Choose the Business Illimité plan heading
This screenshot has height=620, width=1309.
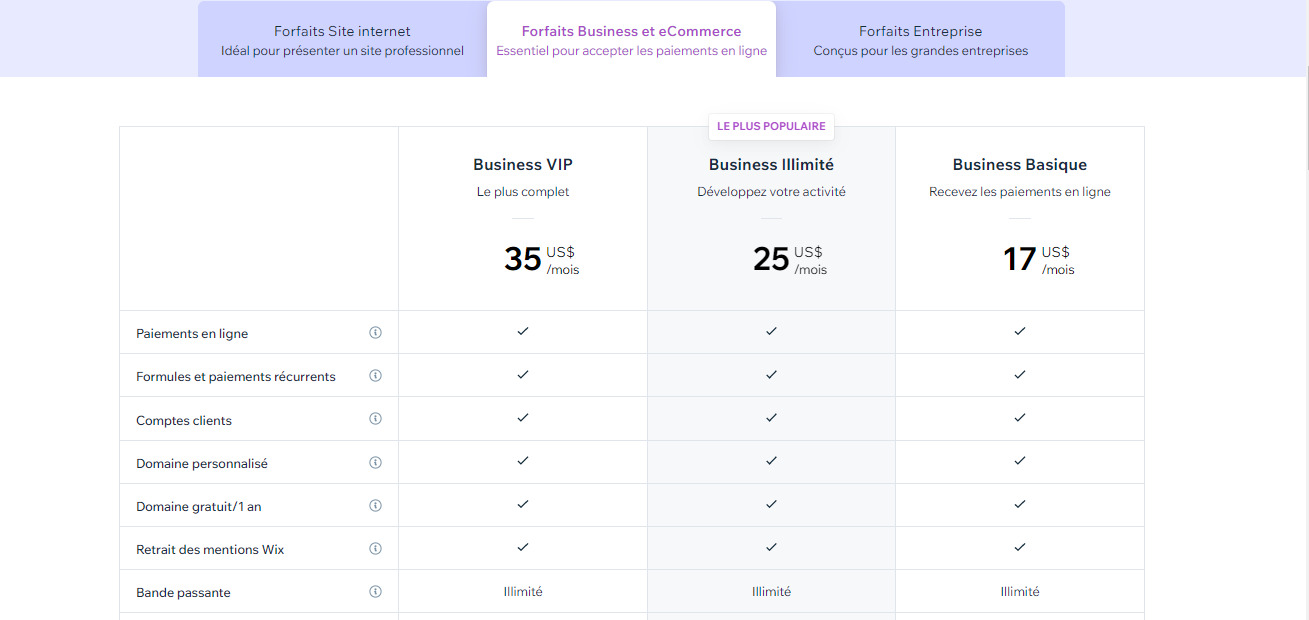pos(771,165)
